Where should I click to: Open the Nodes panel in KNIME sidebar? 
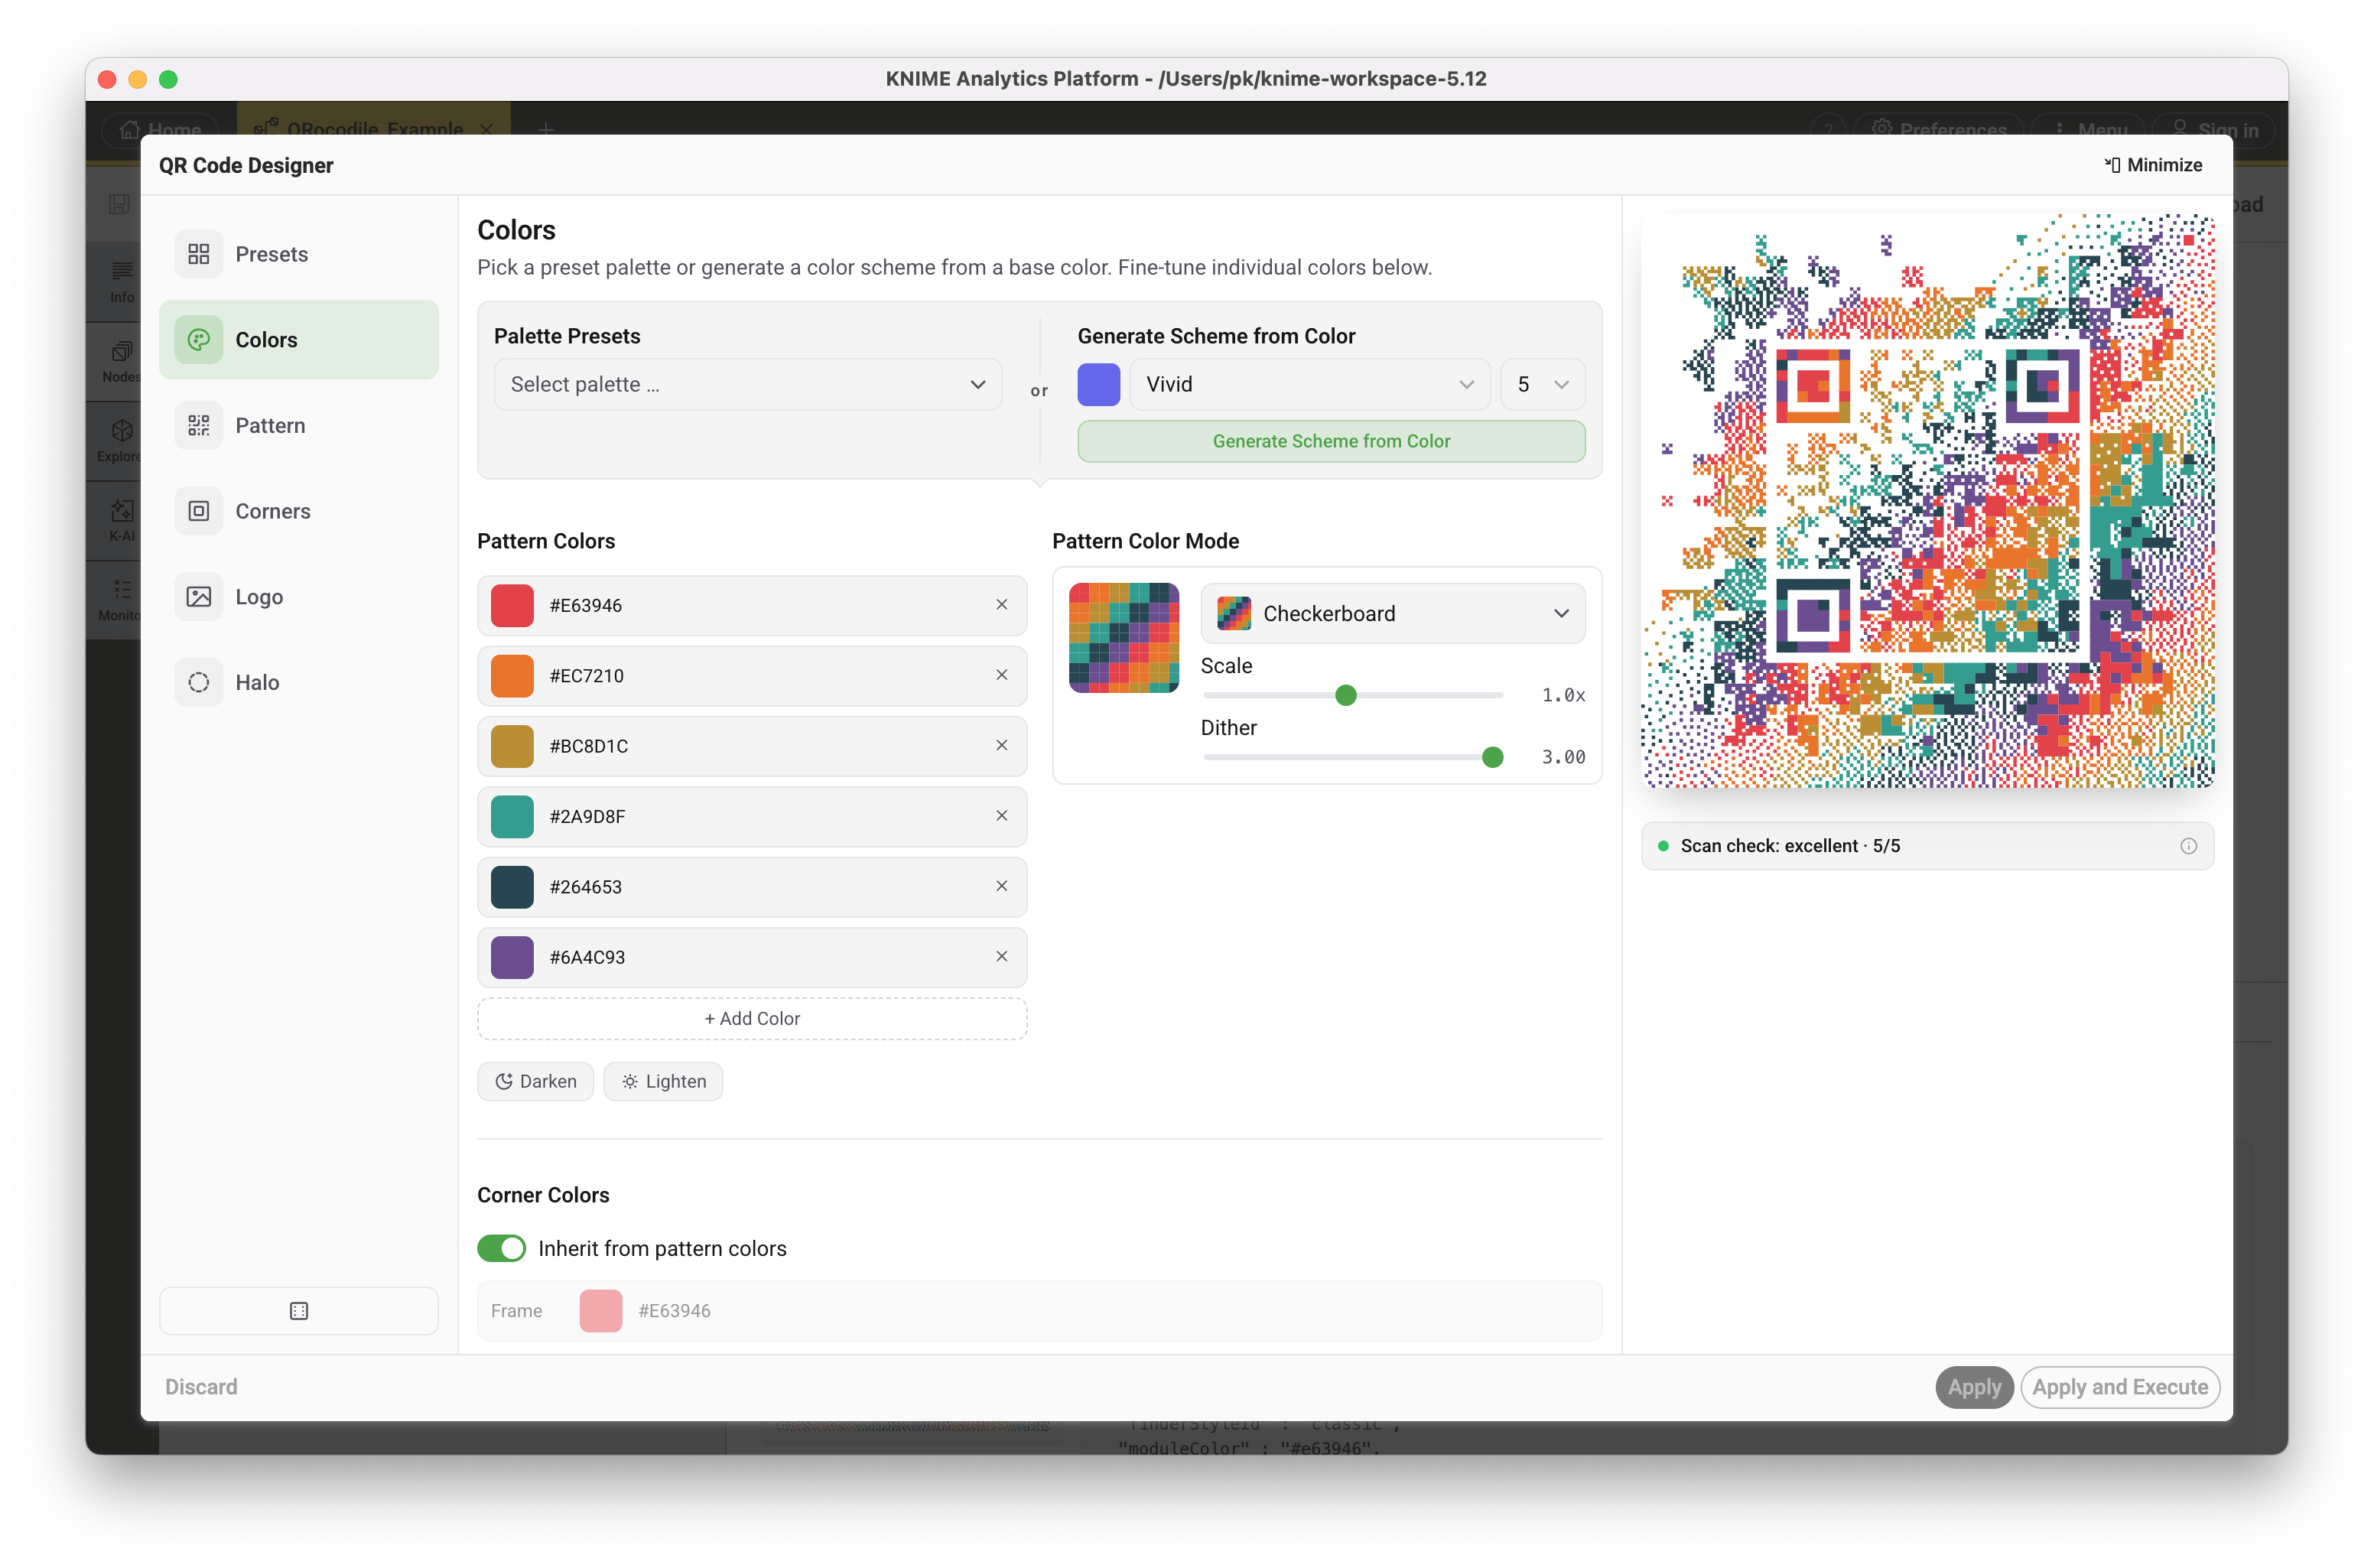click(121, 361)
